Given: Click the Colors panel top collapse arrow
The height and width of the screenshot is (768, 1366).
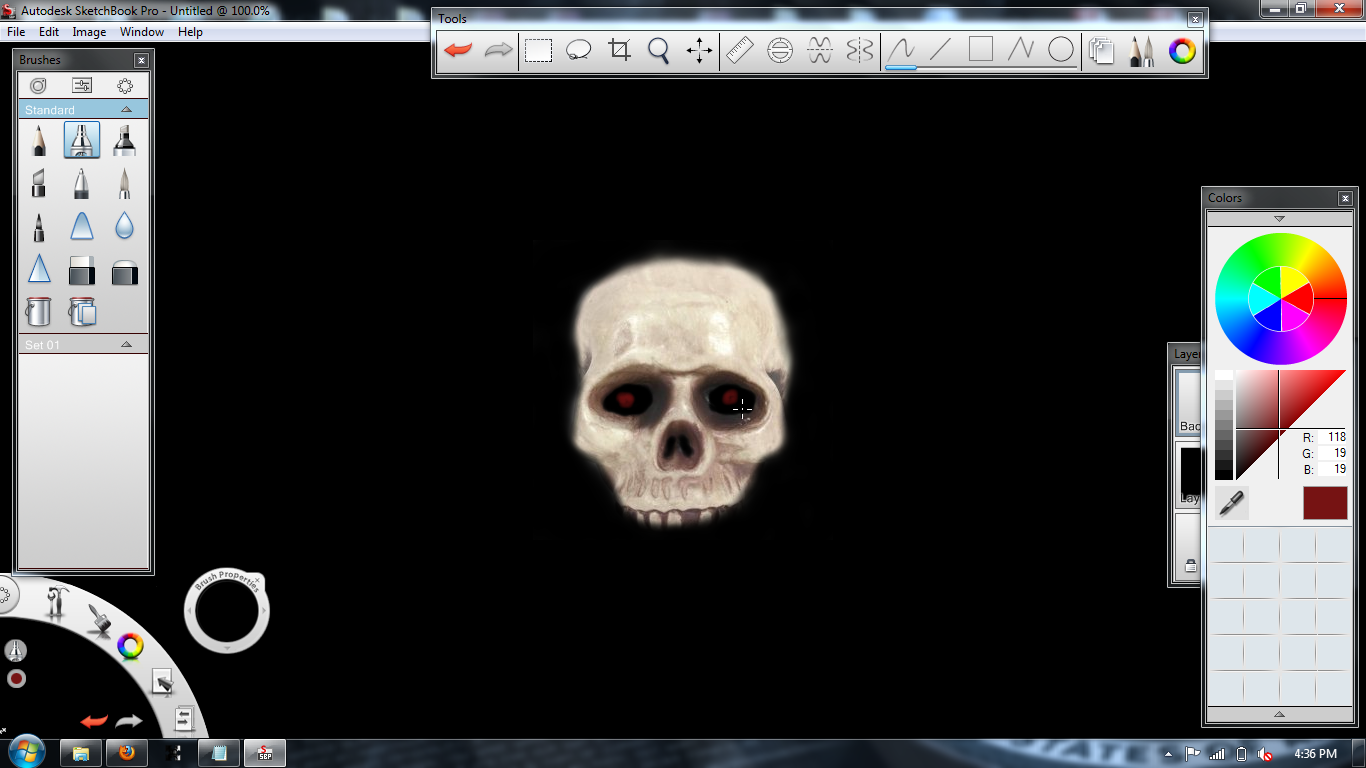Looking at the screenshot, I should pos(1279,218).
